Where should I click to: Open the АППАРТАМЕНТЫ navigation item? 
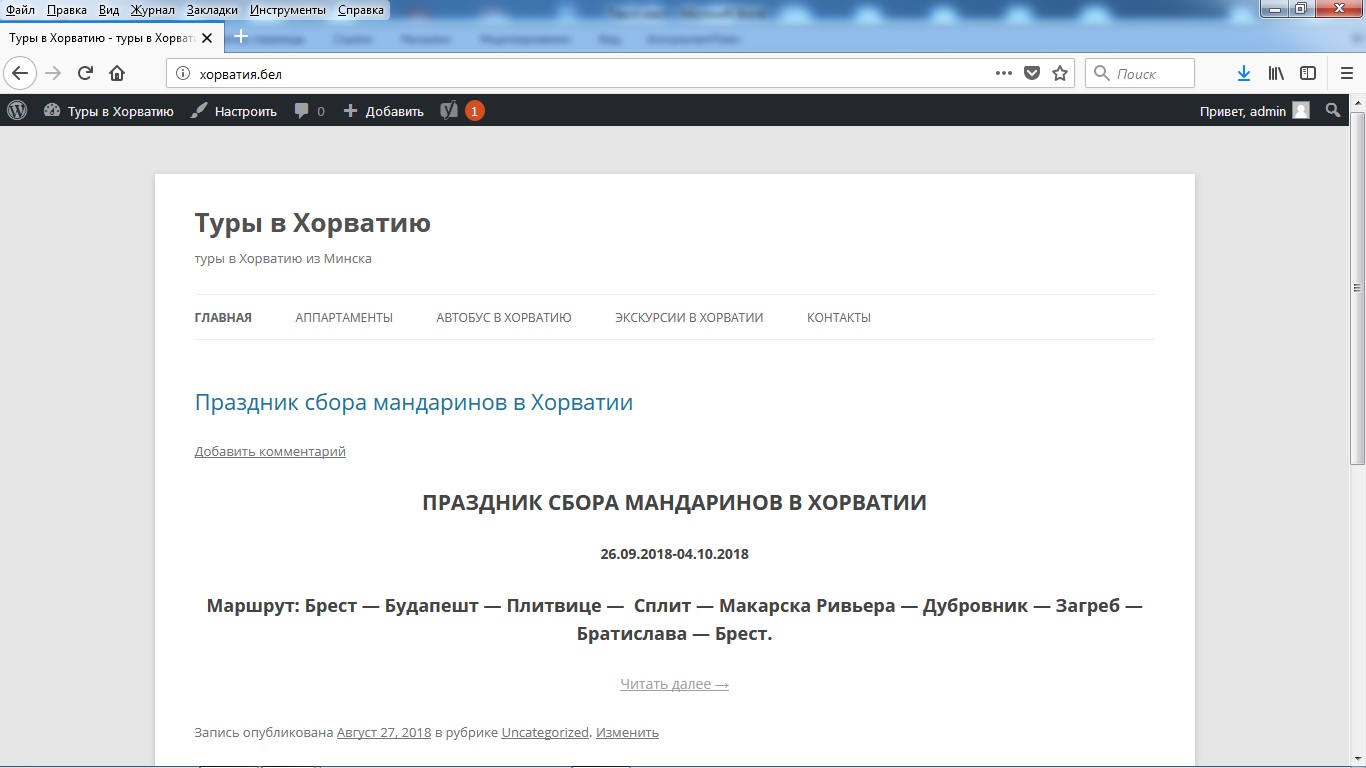pos(344,318)
